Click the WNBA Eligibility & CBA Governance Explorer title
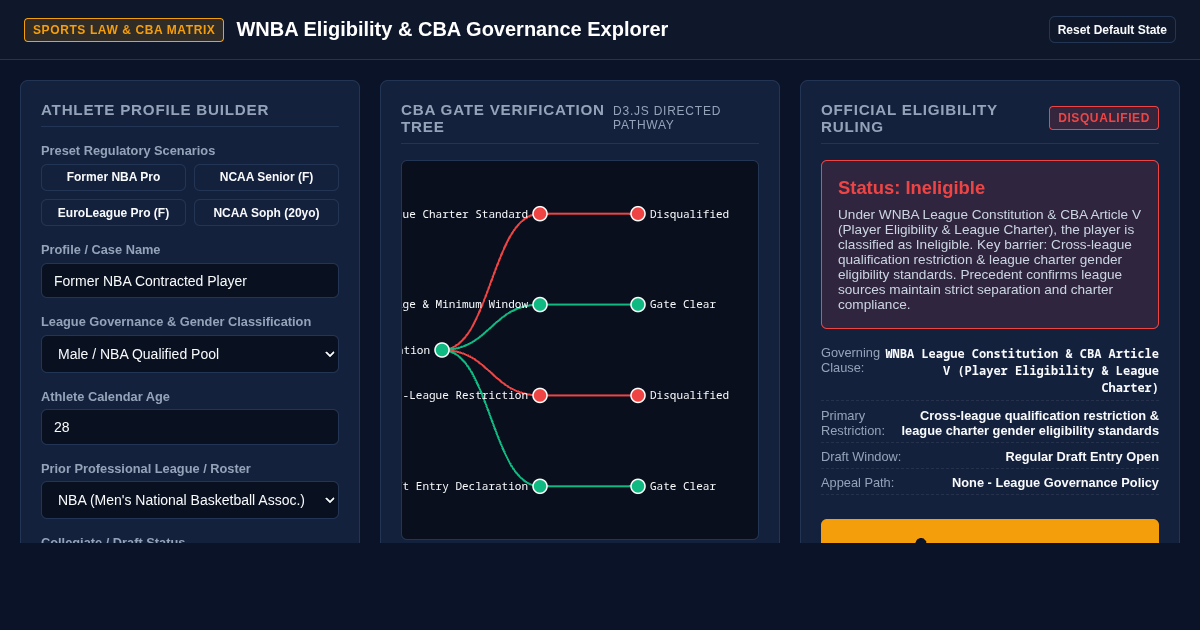The image size is (1200, 630). coord(452,30)
